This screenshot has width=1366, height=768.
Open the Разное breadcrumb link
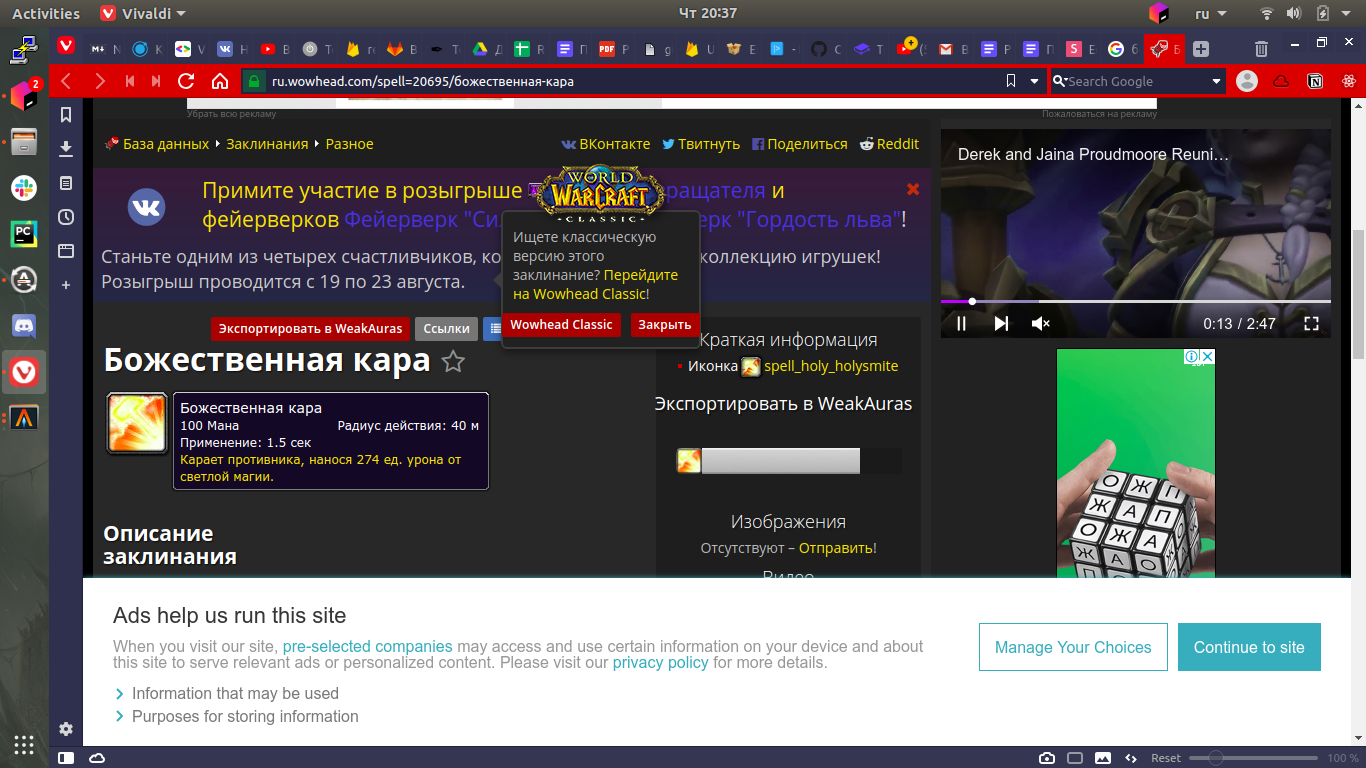(349, 144)
